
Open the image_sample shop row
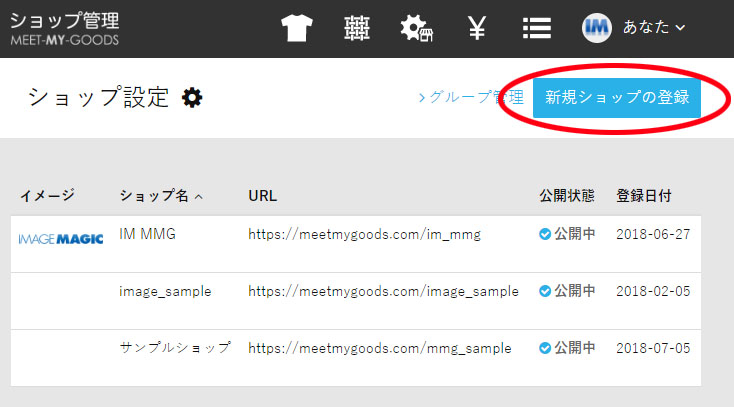(165, 291)
